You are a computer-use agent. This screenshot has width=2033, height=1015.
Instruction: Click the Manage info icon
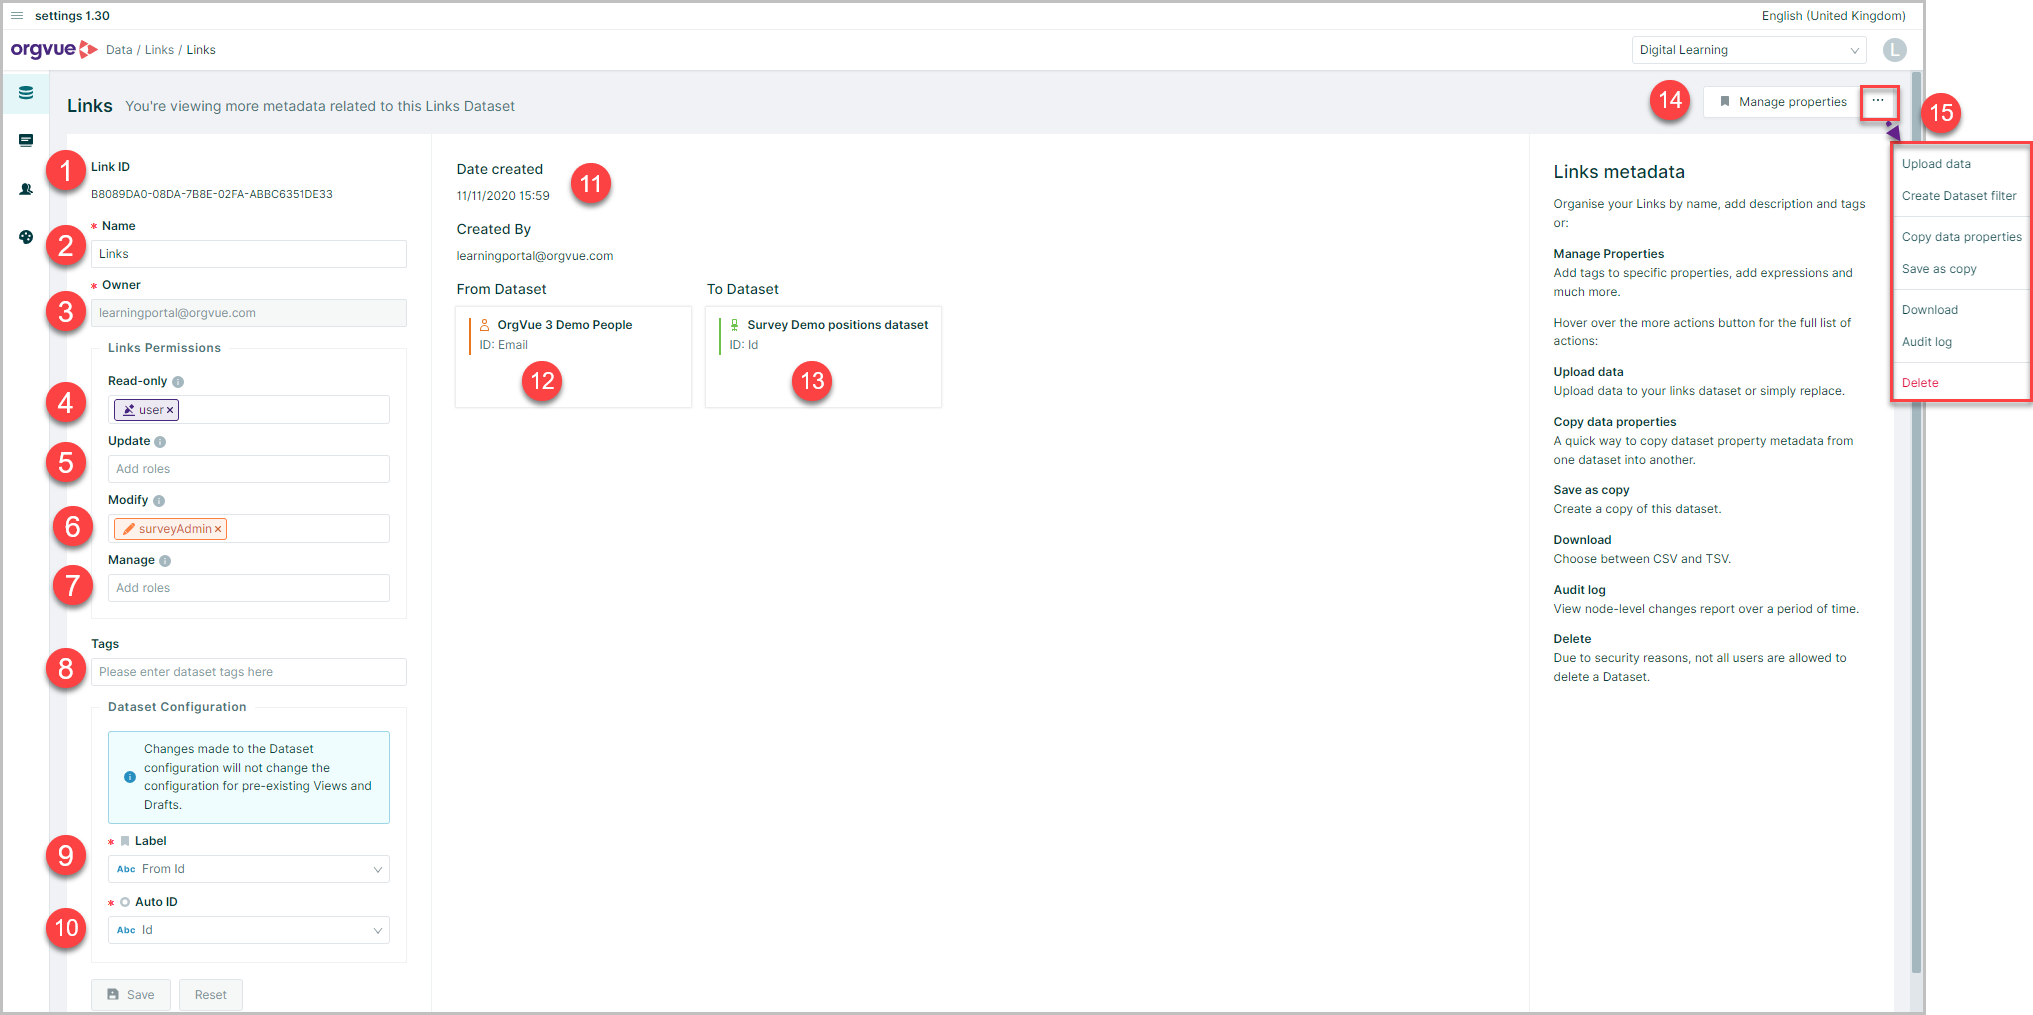pyautogui.click(x=165, y=561)
